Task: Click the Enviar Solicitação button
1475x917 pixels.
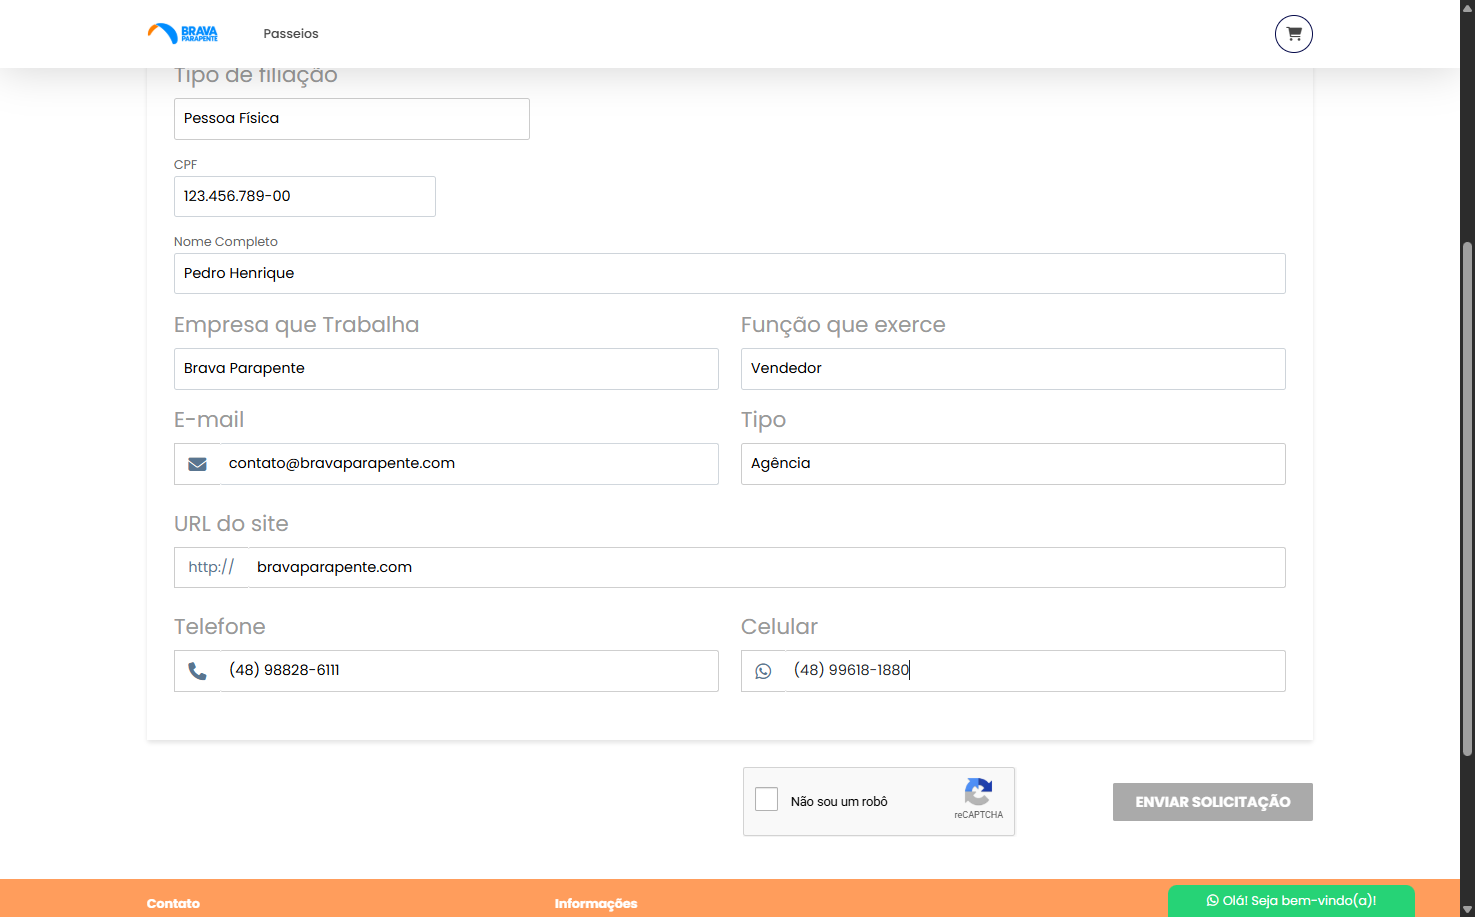Action: click(1213, 802)
